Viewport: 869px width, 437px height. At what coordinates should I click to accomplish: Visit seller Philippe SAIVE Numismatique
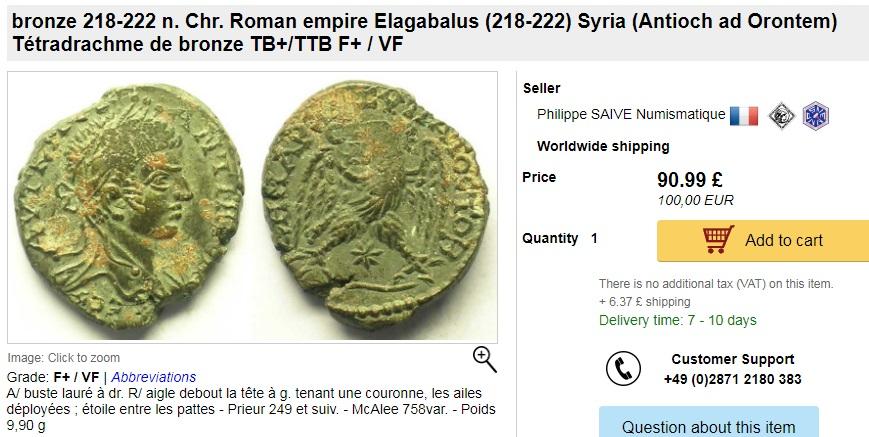(631, 114)
